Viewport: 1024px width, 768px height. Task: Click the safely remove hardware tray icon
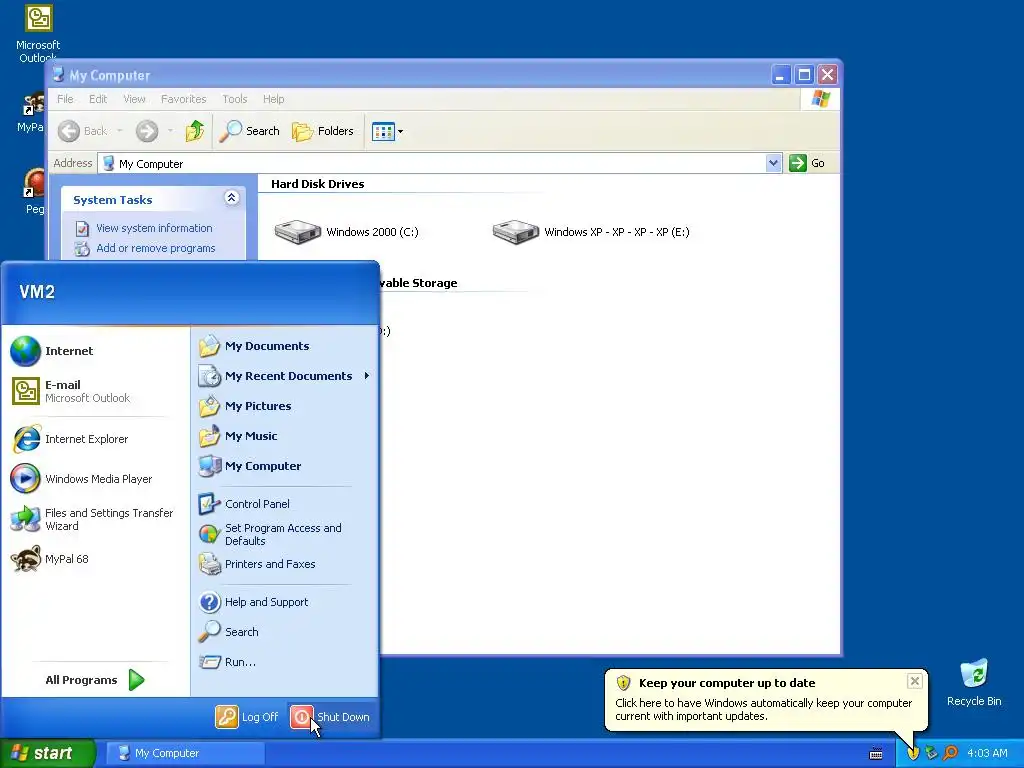click(931, 753)
